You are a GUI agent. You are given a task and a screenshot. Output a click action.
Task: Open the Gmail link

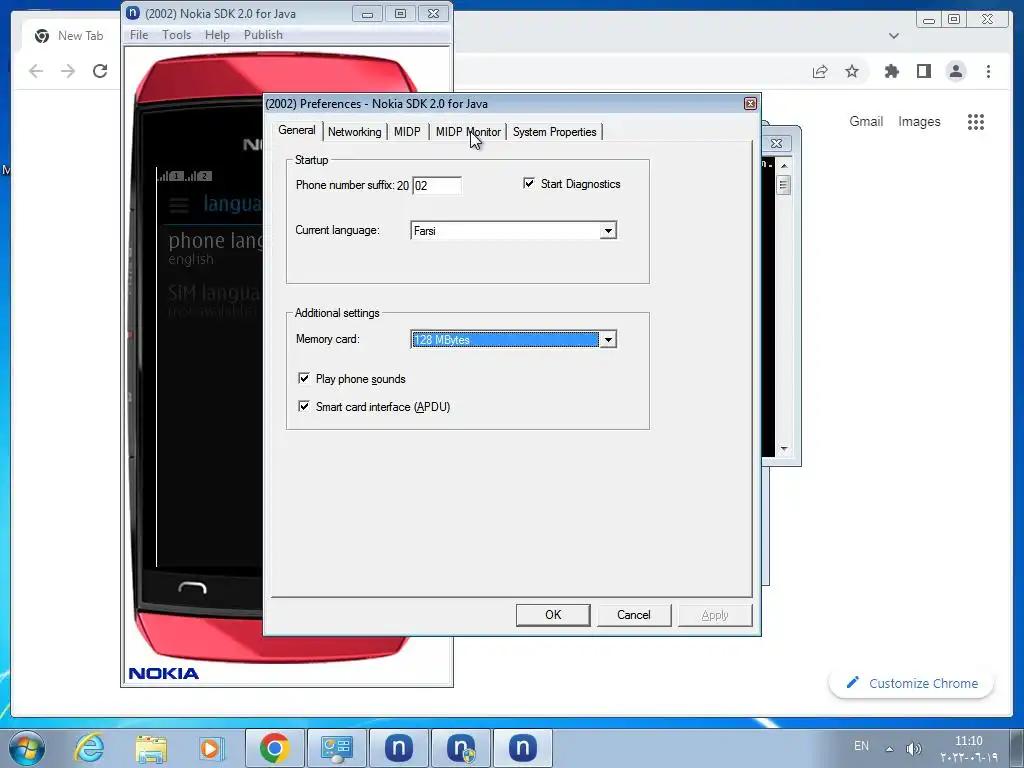pyautogui.click(x=866, y=121)
